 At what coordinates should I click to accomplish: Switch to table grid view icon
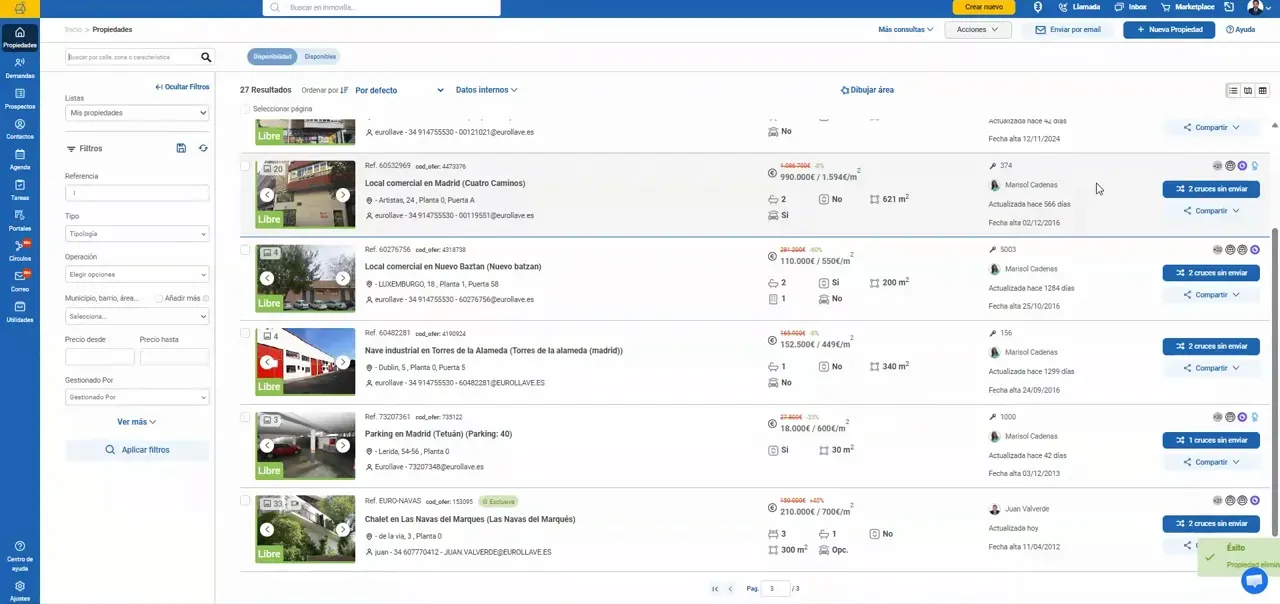pos(1262,91)
